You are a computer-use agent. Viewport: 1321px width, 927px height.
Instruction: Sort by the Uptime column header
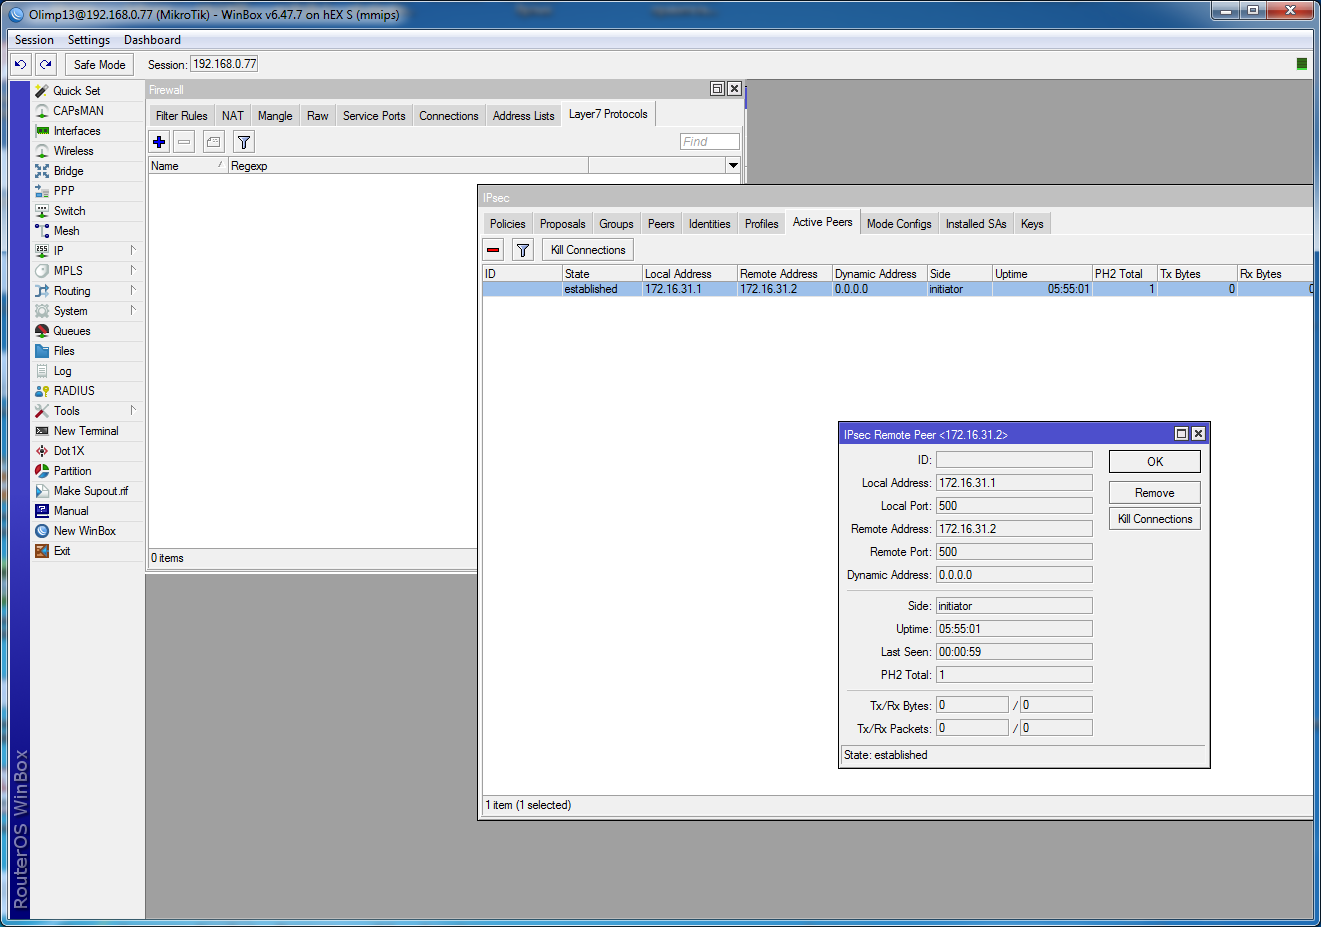tap(1042, 274)
